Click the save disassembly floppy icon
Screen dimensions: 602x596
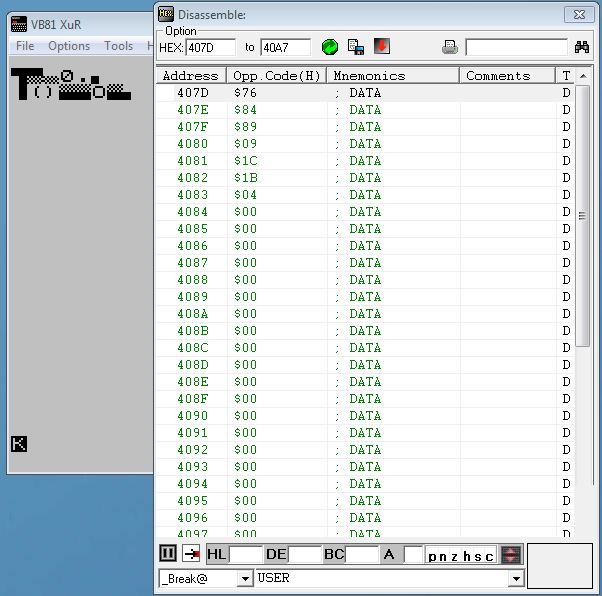(x=355, y=47)
